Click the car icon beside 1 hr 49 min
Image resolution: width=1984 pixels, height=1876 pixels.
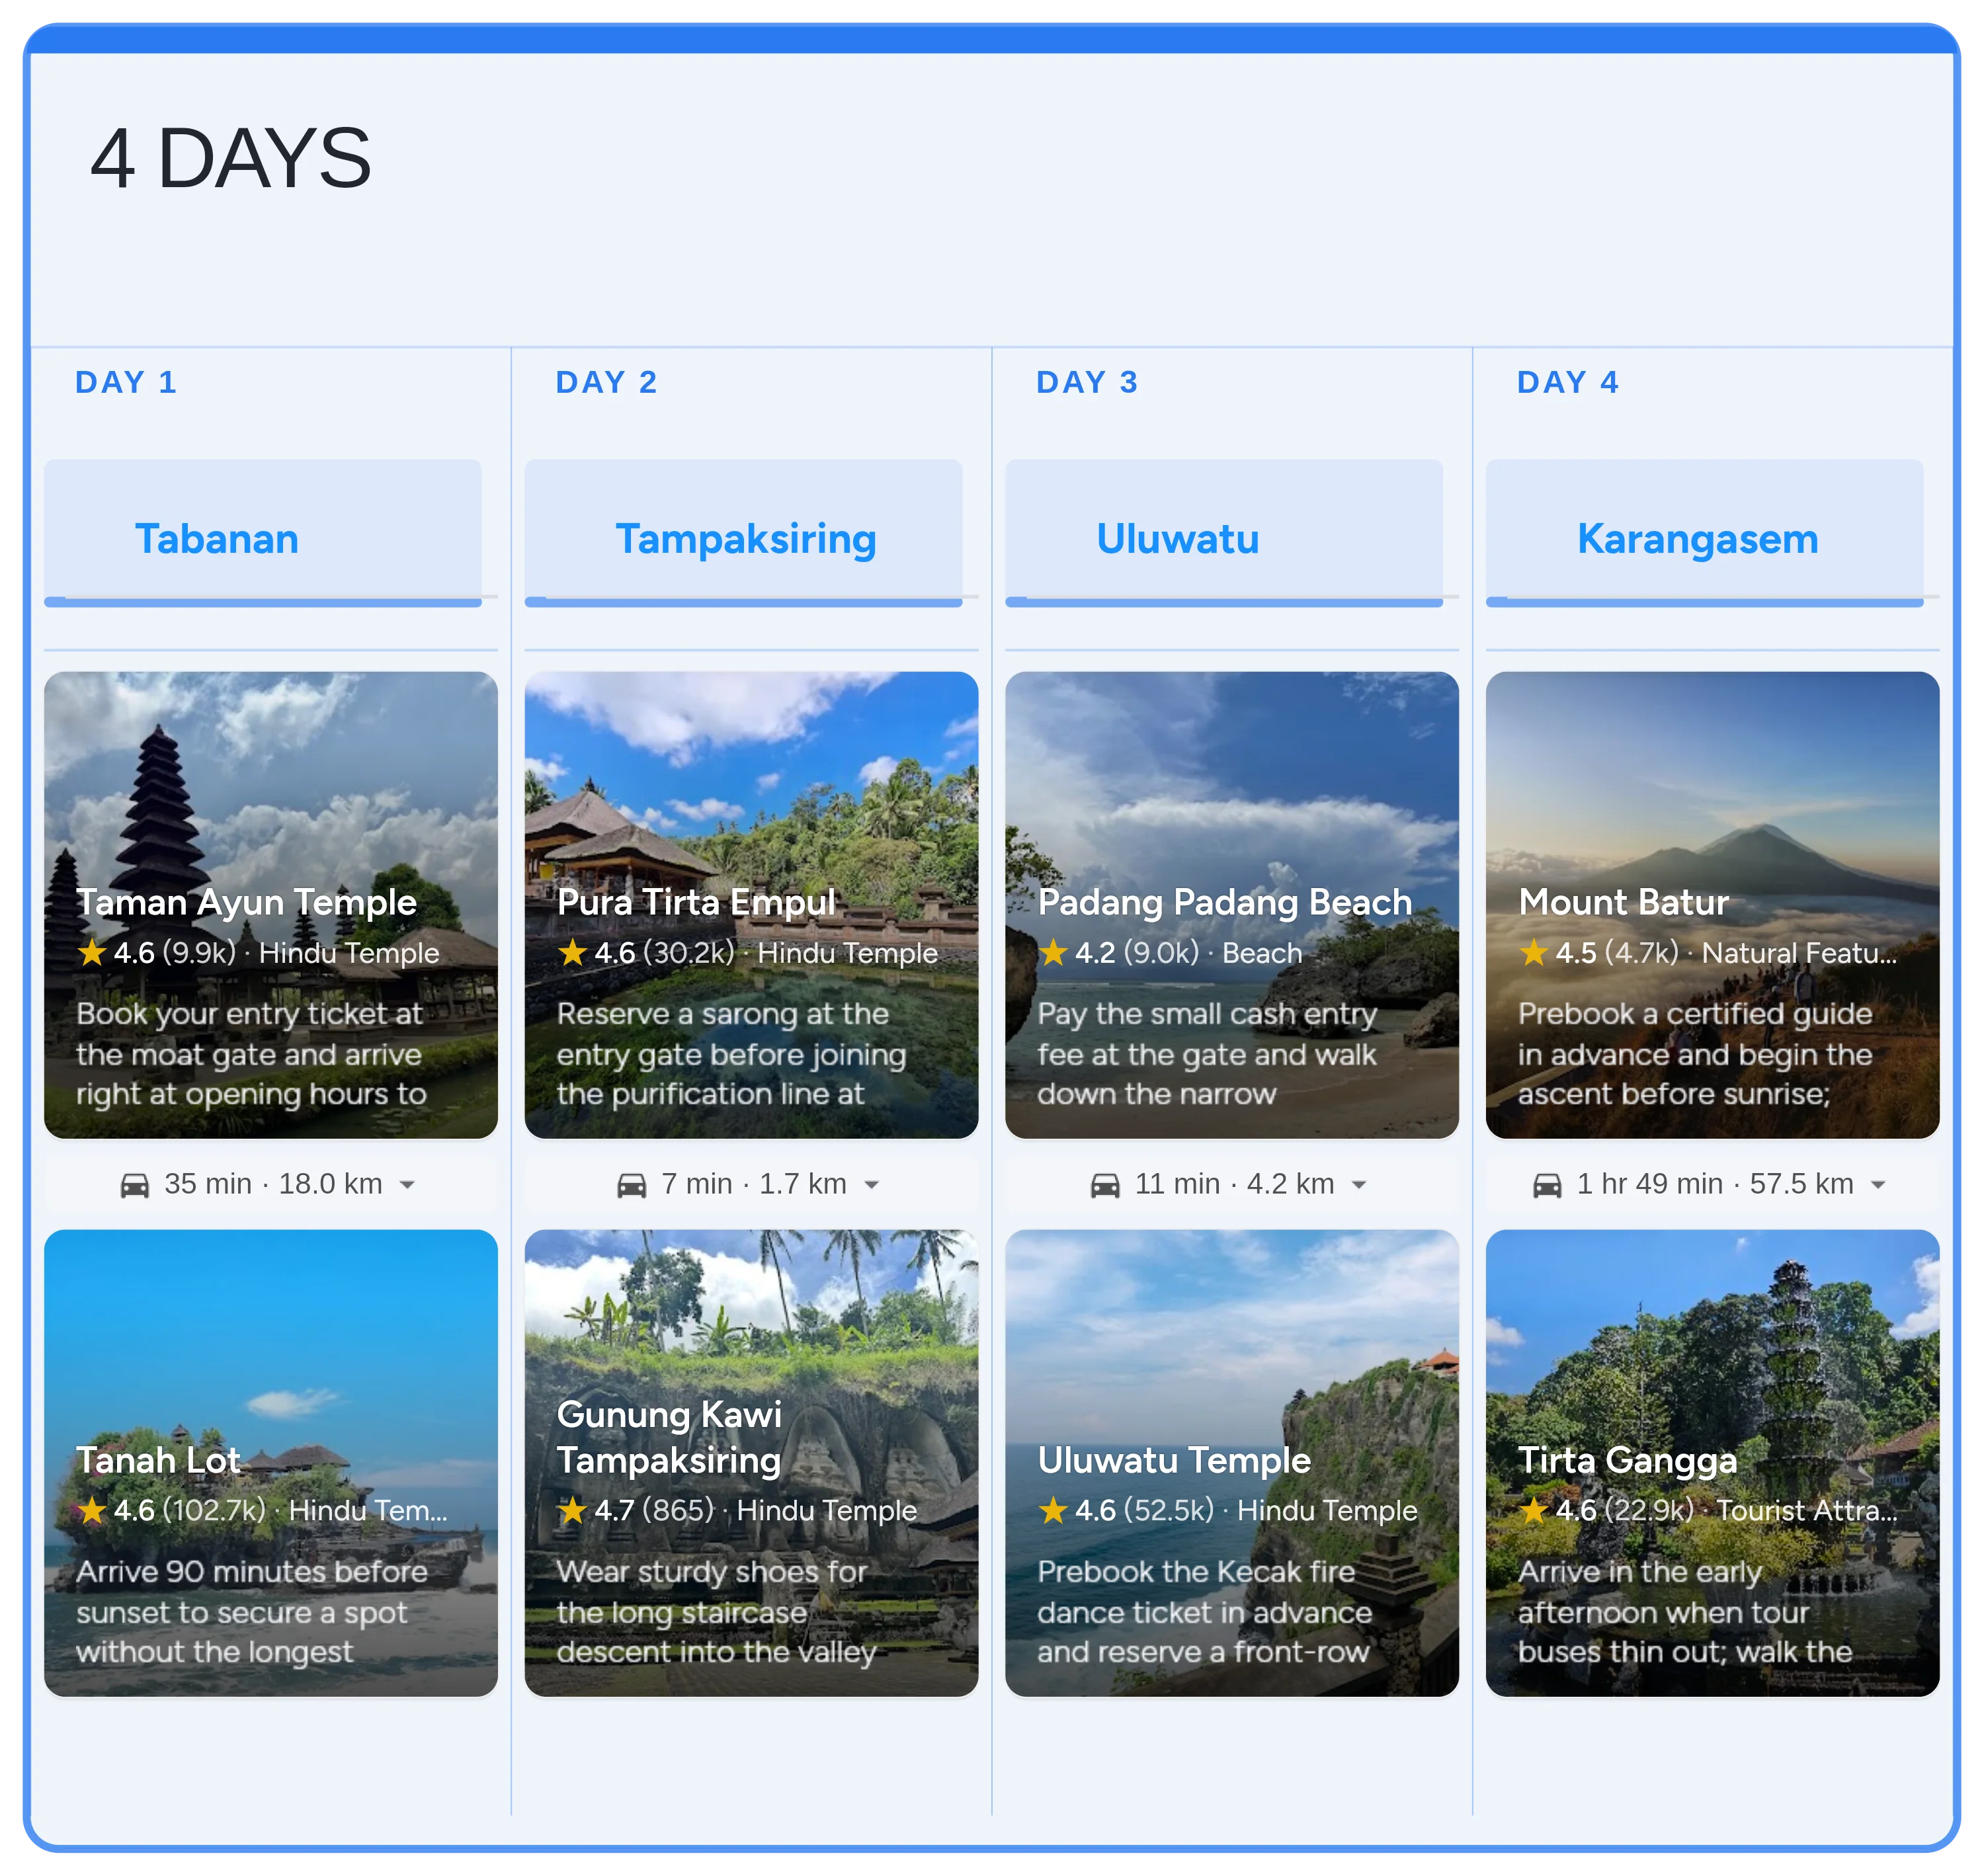(1548, 1186)
